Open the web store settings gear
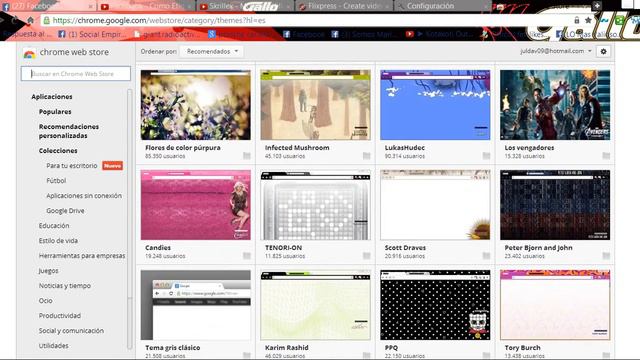The height and width of the screenshot is (360, 640). (x=603, y=51)
